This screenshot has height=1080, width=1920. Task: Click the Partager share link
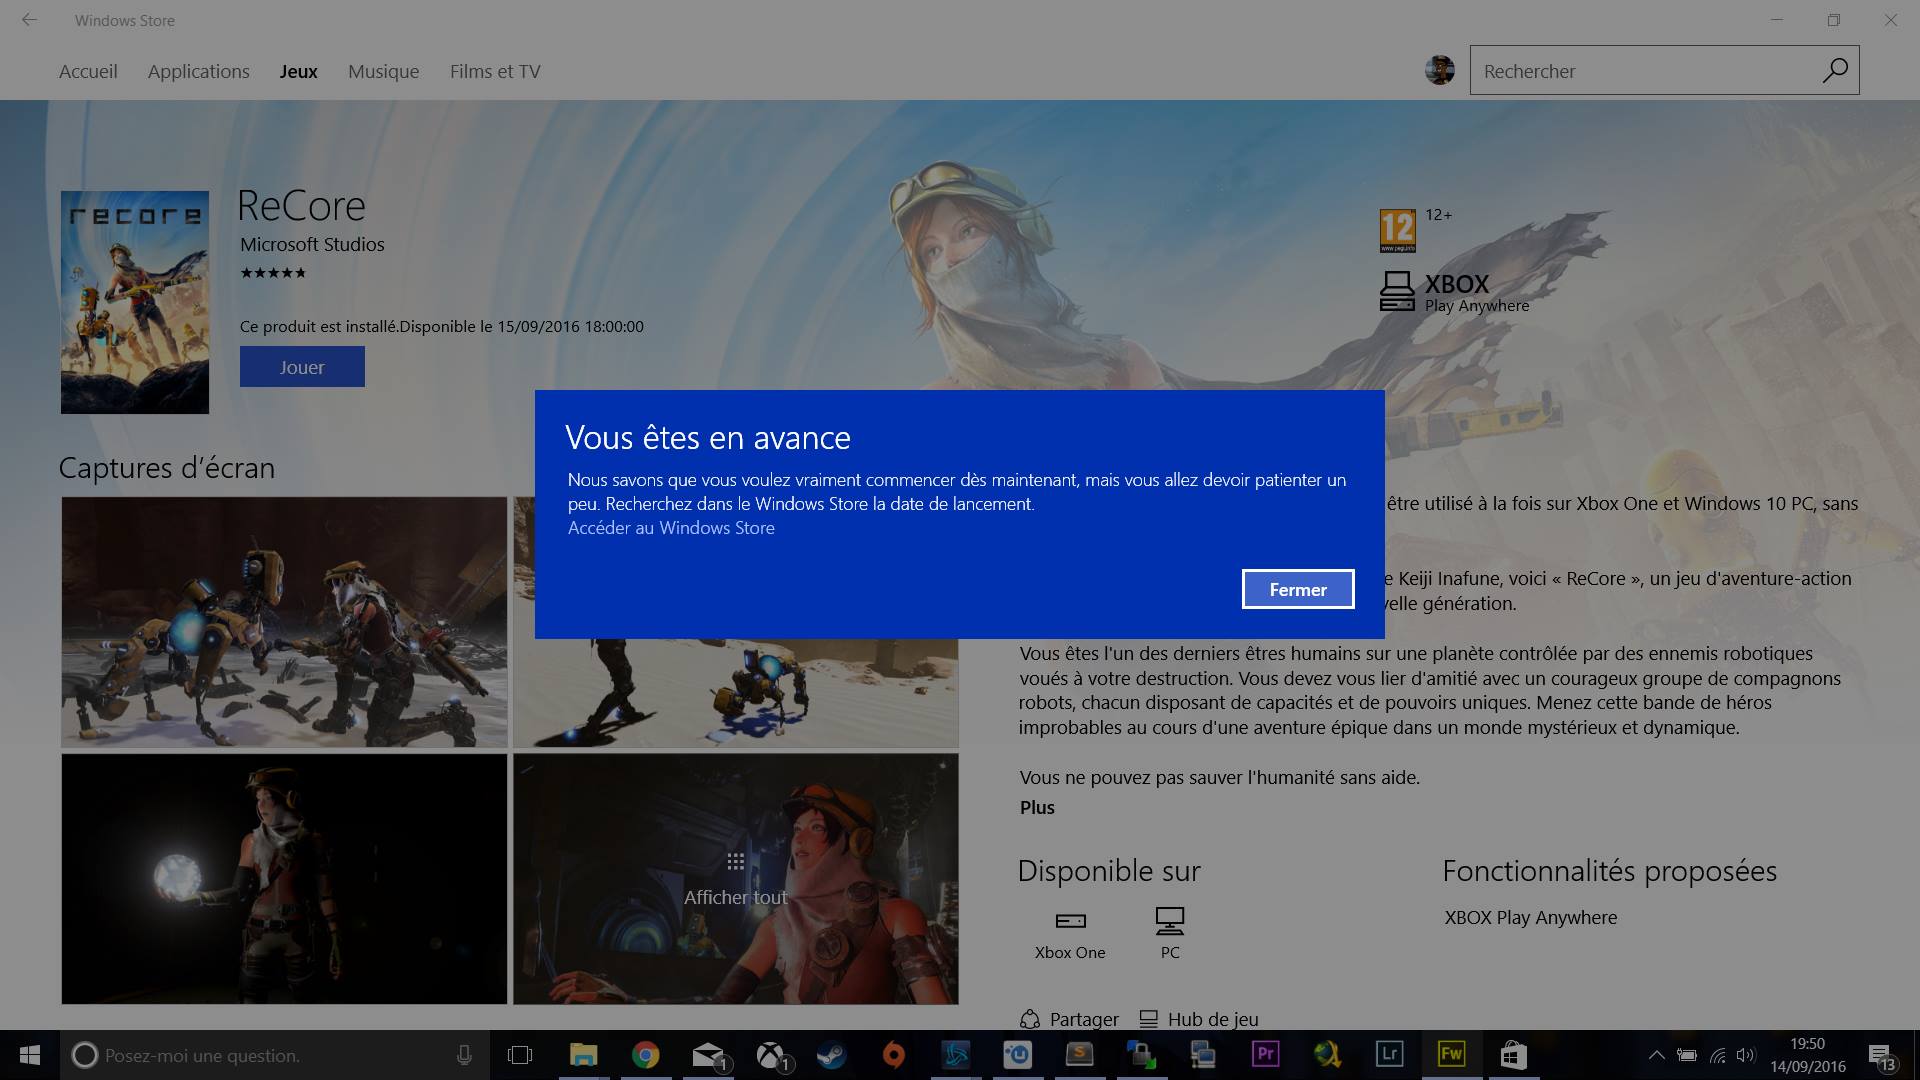1069,1019
